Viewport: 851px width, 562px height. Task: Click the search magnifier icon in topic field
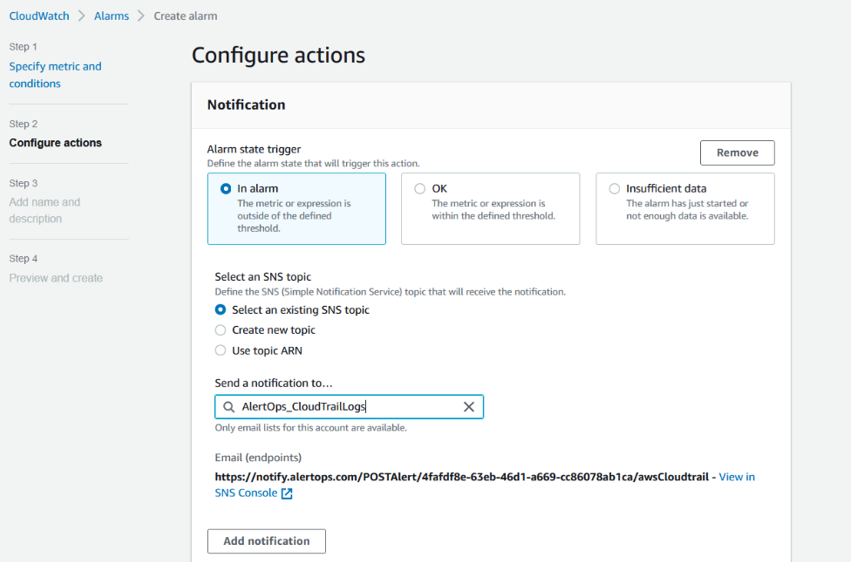coord(228,407)
